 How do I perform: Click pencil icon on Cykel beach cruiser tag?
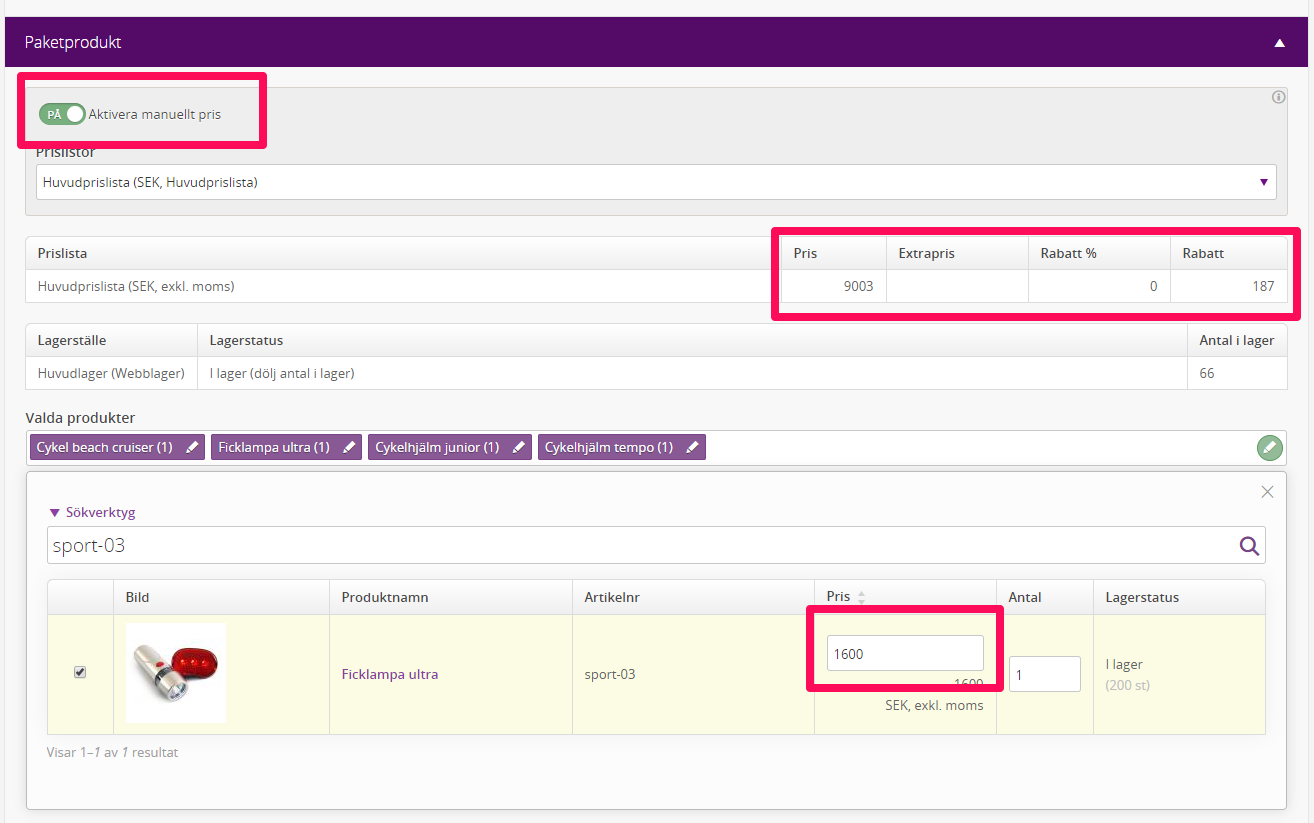[x=192, y=448]
